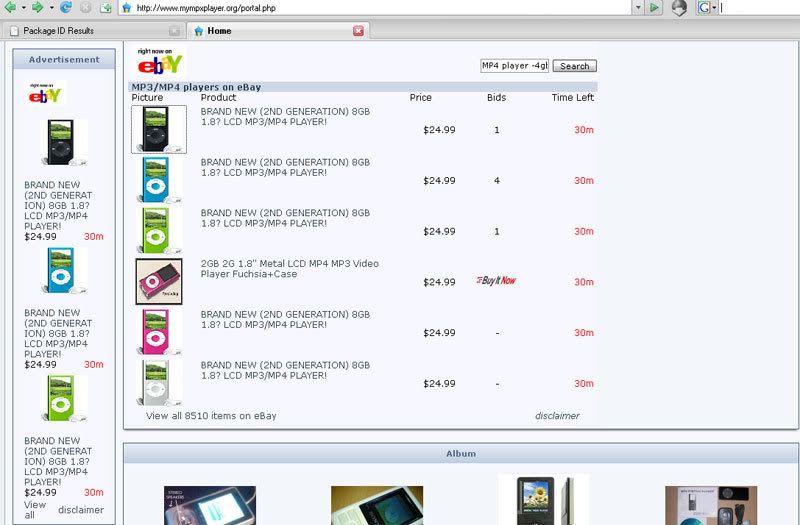Switch to the Package ID Results tab
The image size is (800, 525).
(x=58, y=31)
